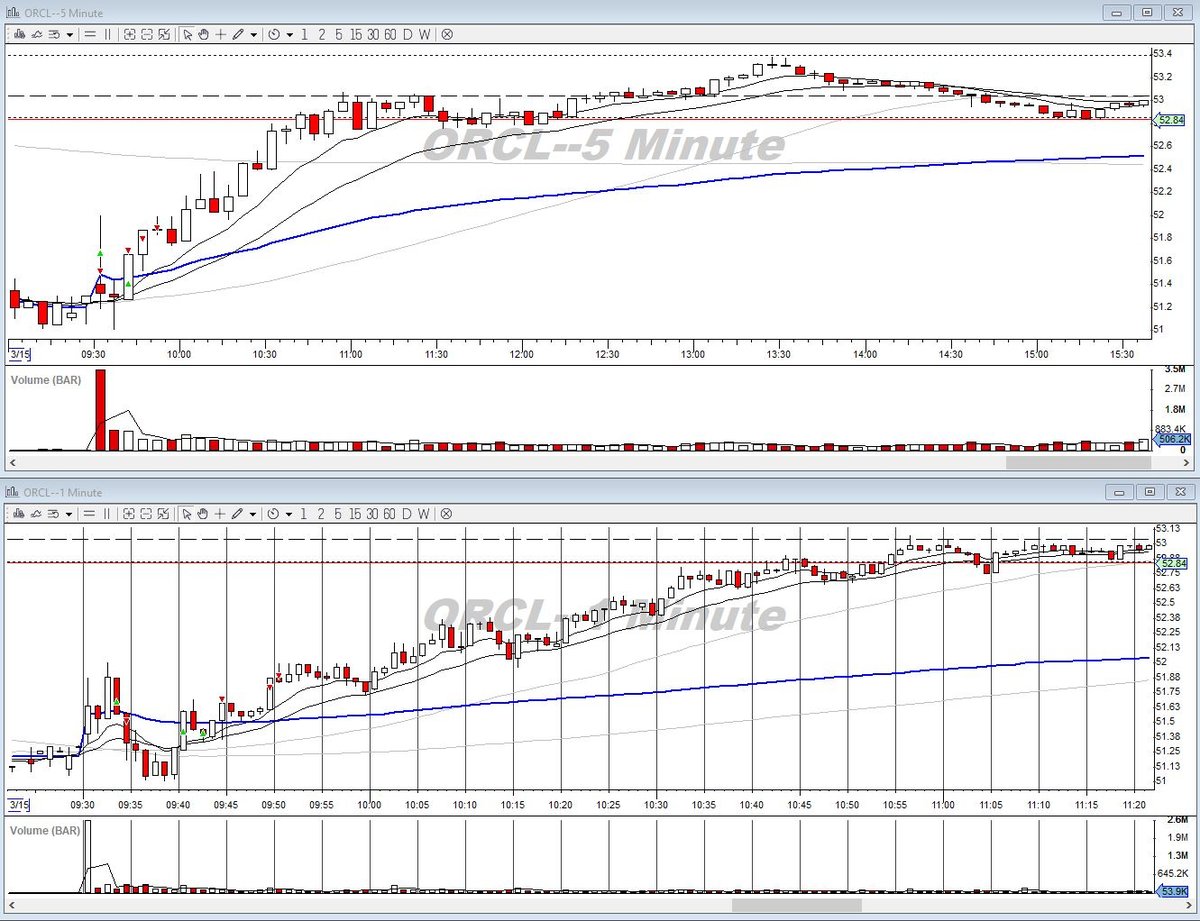The height and width of the screenshot is (921, 1200).
Task: Select vertical lines tool in 5 Minute chart
Action: (x=108, y=34)
